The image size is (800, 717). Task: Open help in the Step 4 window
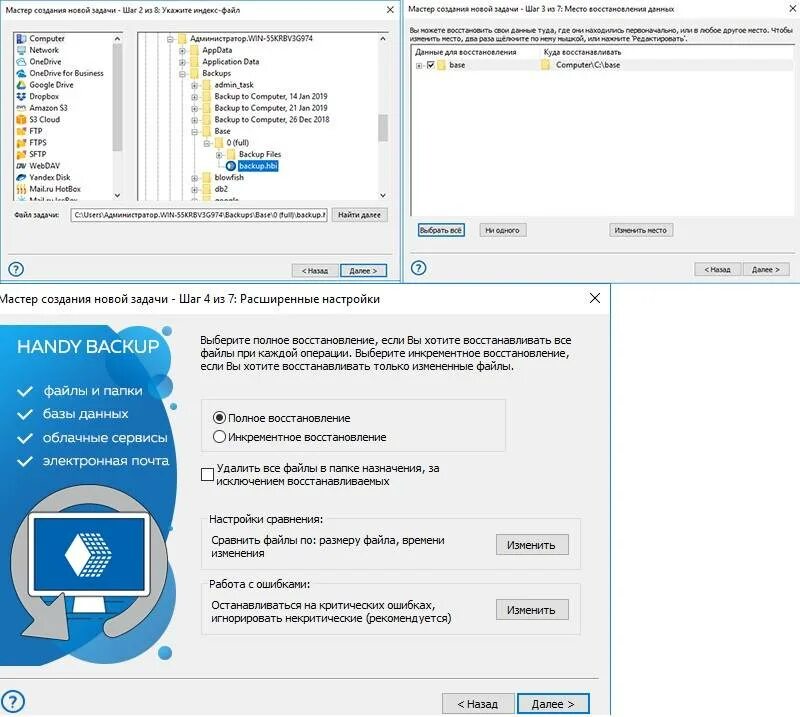point(12,701)
